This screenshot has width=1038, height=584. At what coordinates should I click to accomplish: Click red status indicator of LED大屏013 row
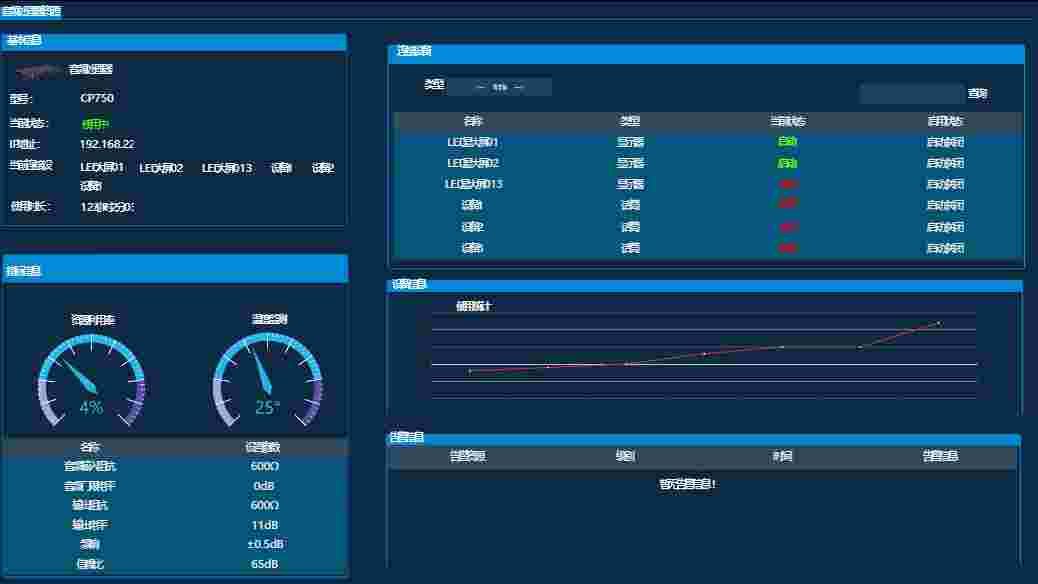click(787, 184)
